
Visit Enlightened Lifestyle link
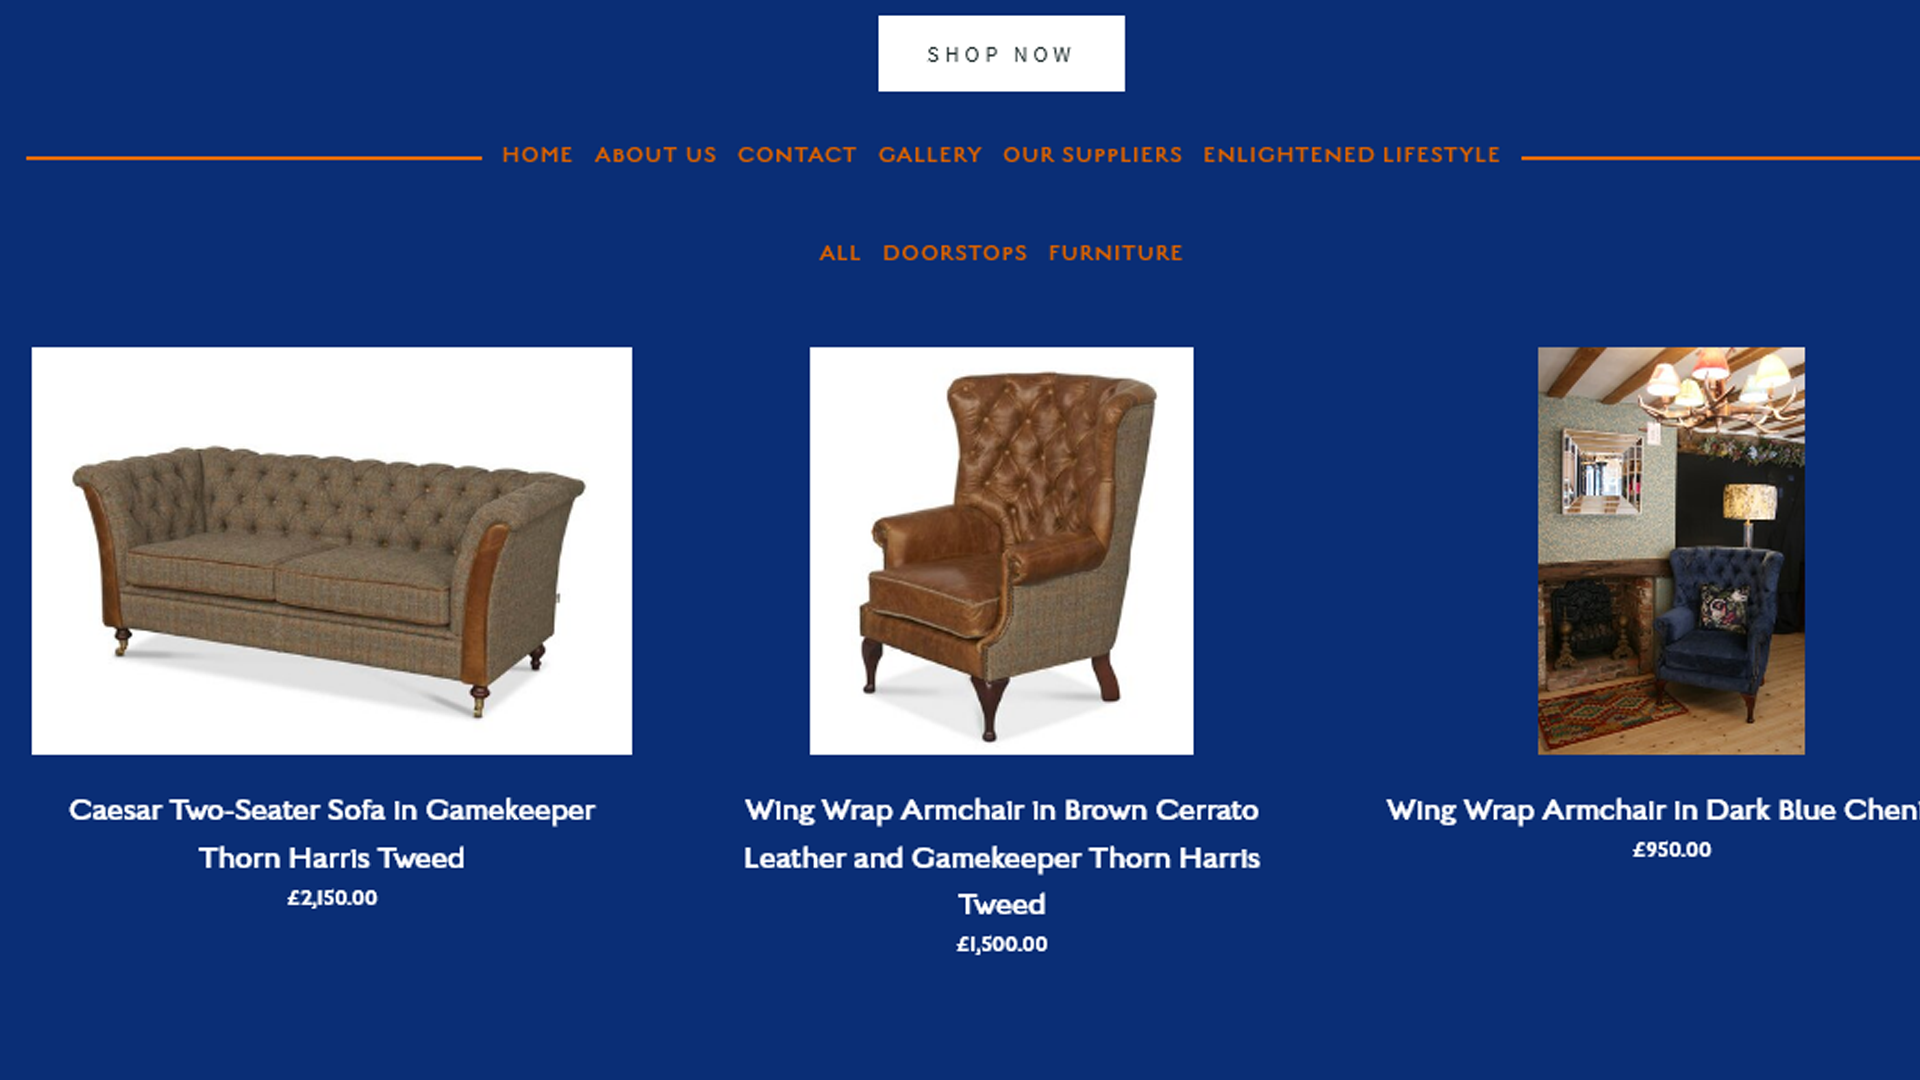pos(1351,155)
